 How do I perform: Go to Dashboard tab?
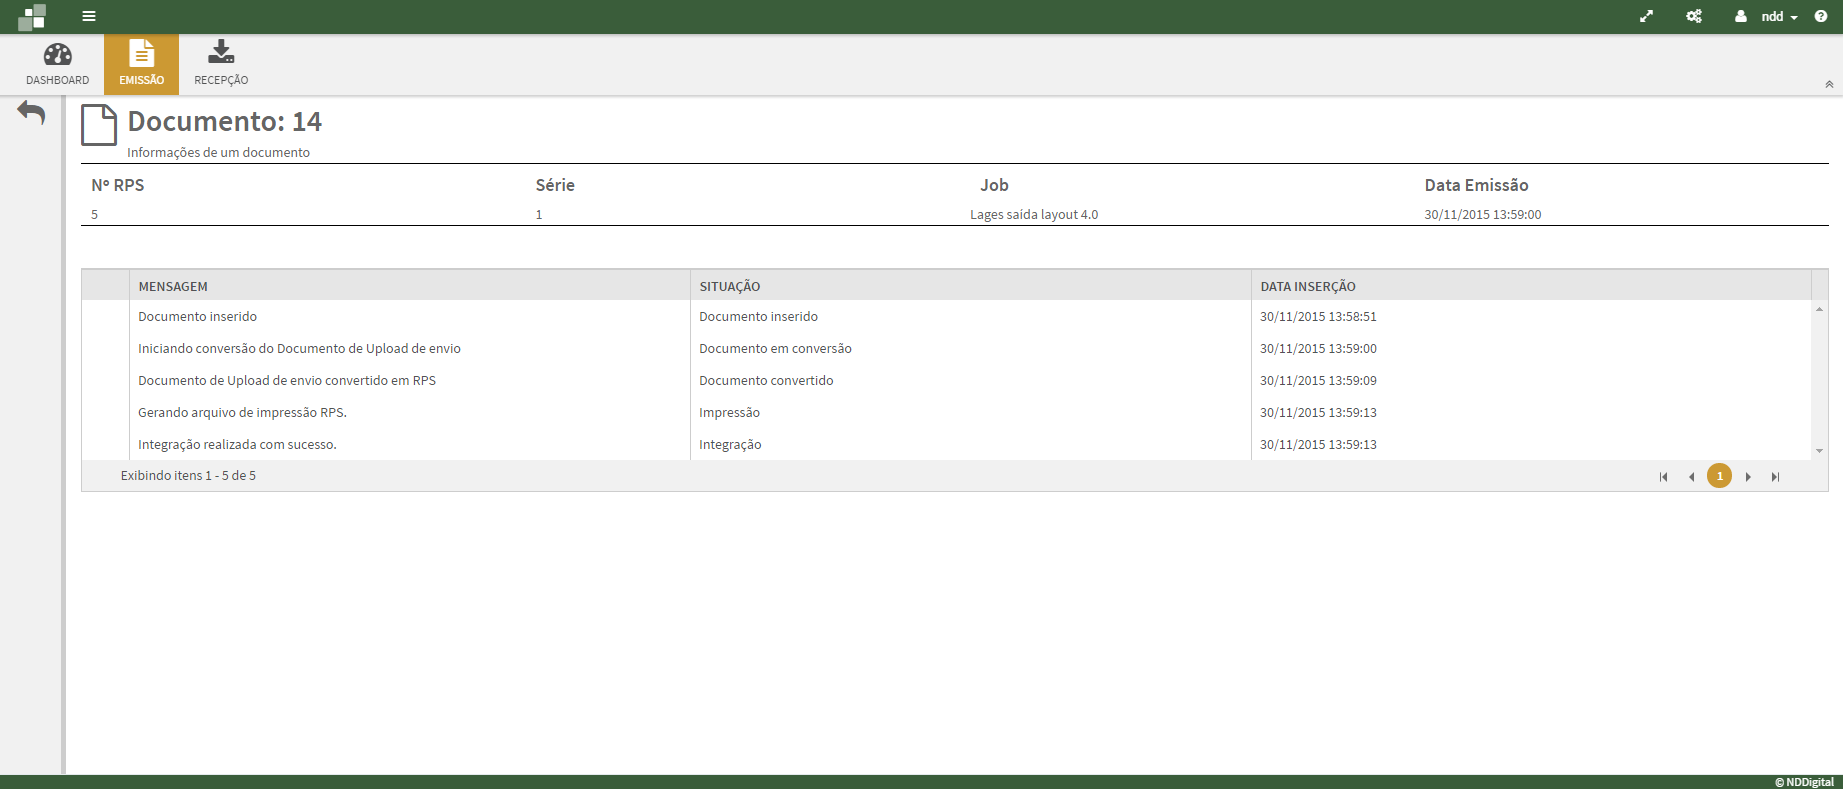coord(57,64)
